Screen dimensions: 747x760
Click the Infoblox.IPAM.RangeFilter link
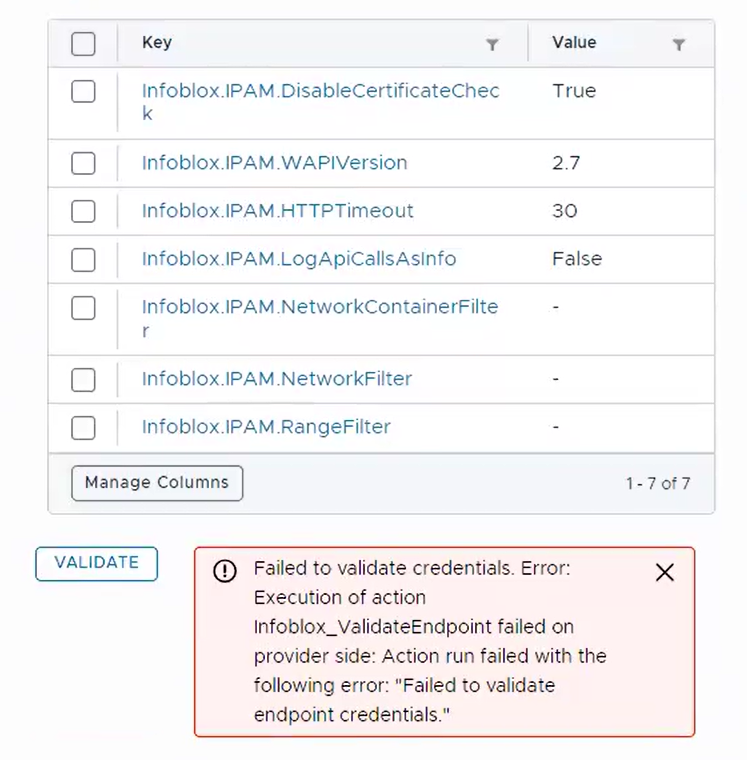coord(266,427)
